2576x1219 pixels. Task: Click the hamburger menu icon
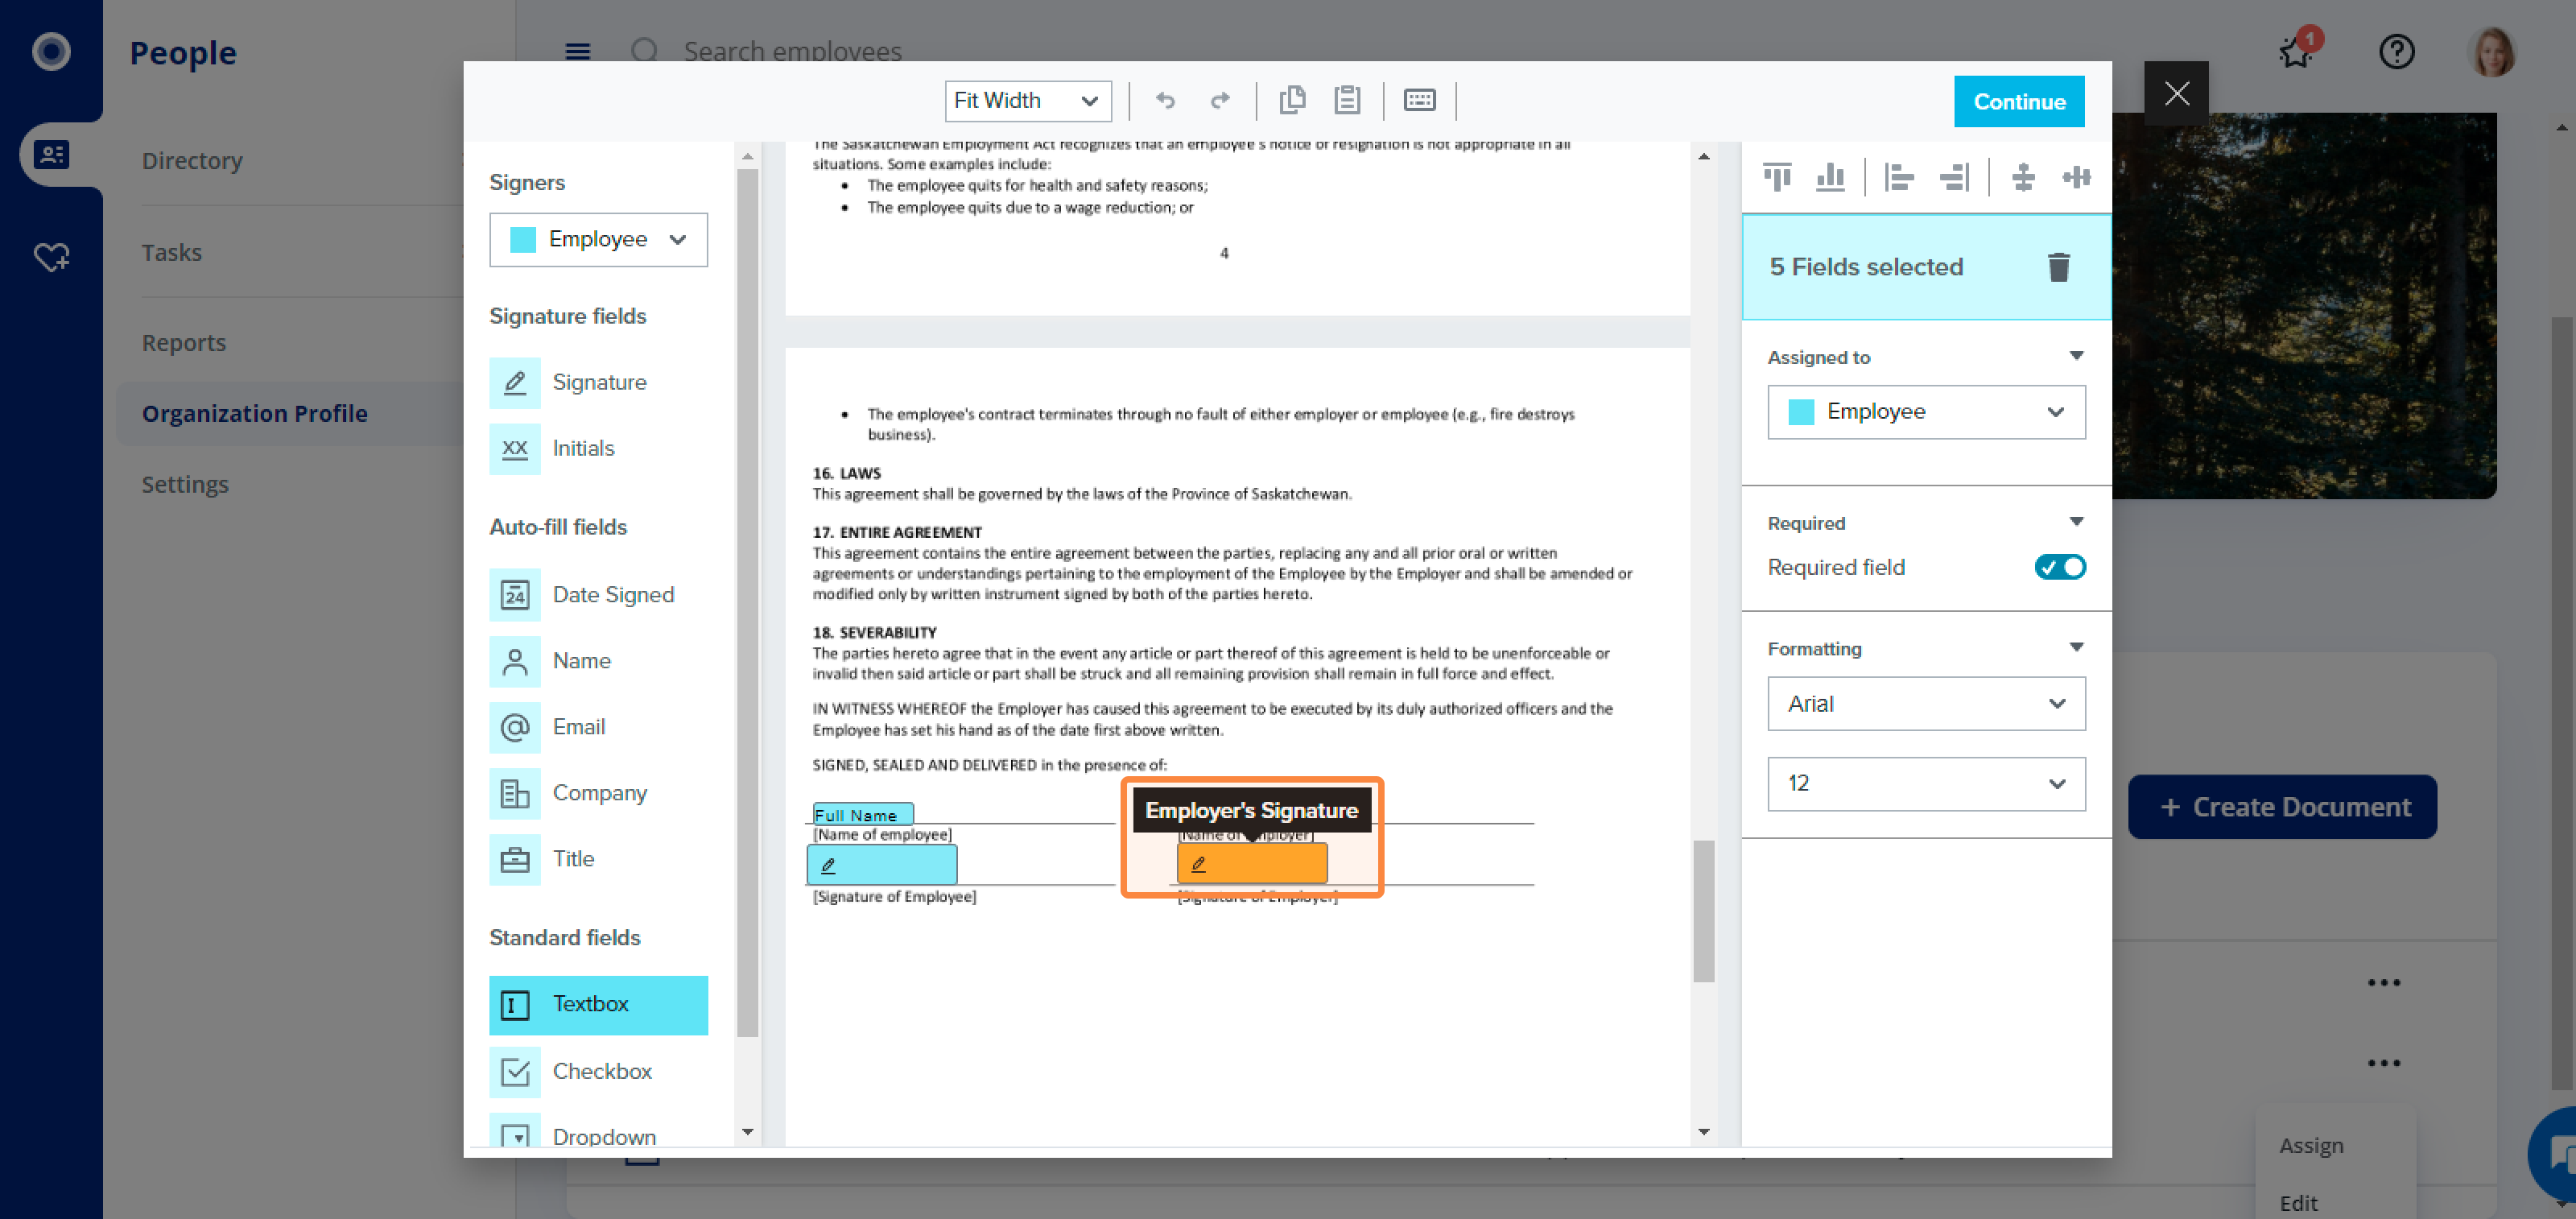577,51
